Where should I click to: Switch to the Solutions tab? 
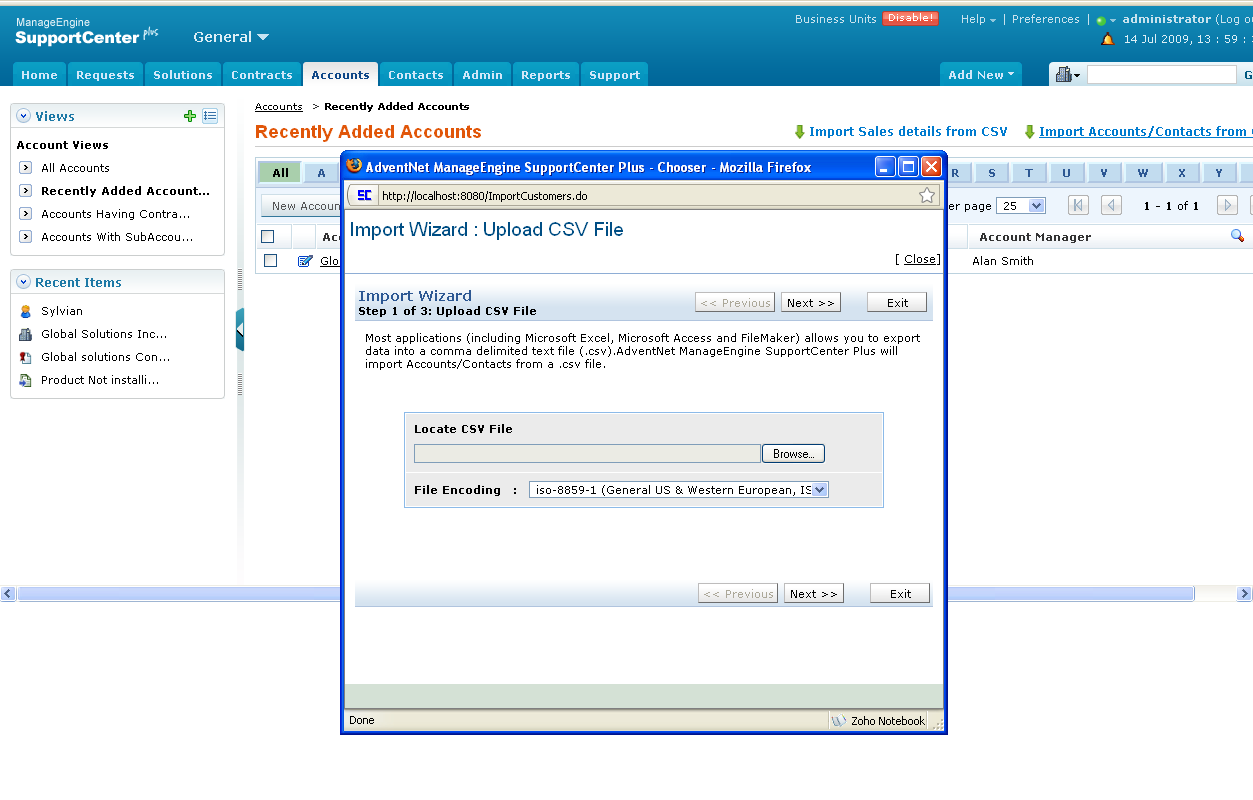pos(183,75)
